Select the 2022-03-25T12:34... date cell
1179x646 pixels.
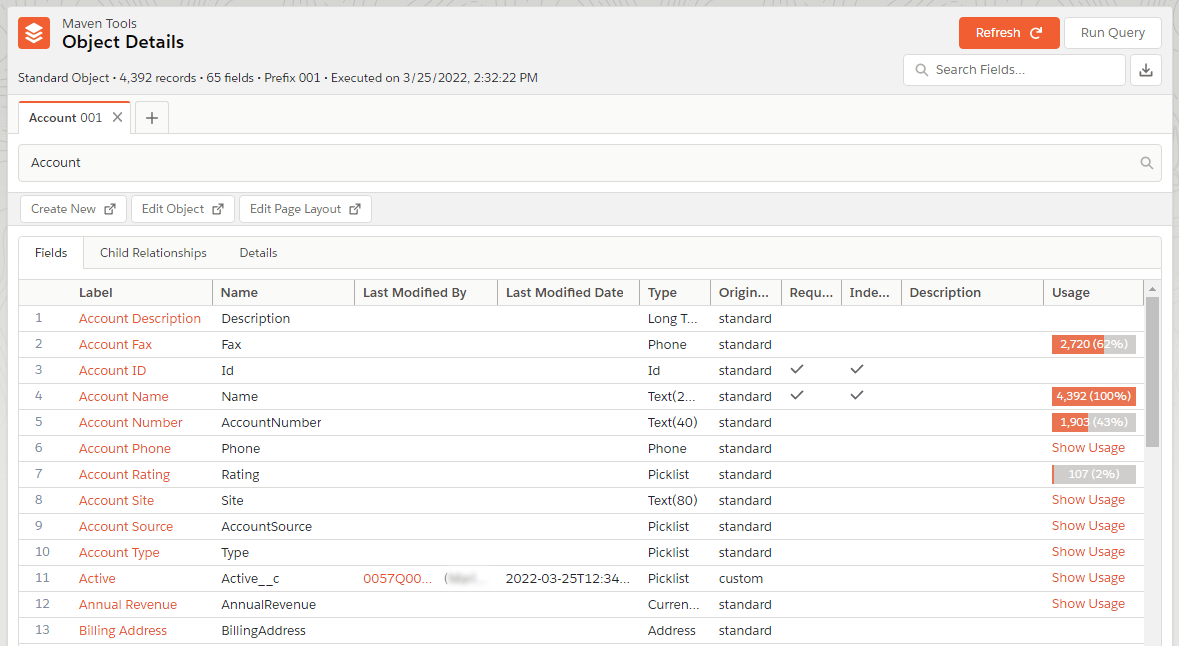[x=568, y=578]
